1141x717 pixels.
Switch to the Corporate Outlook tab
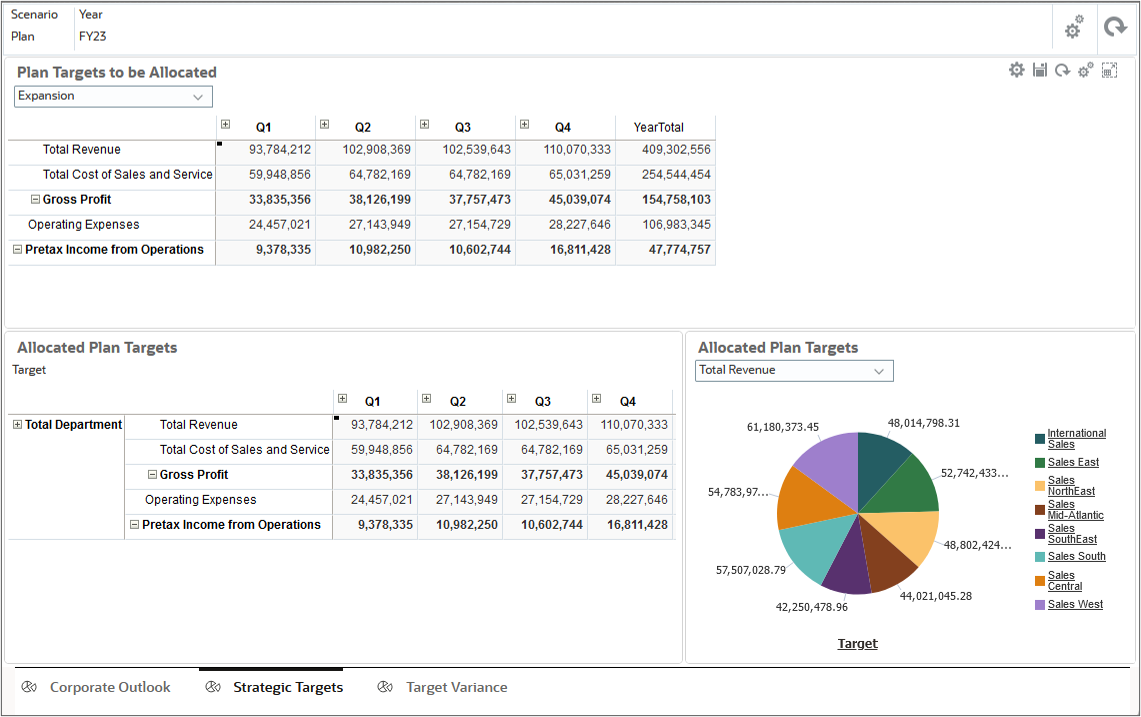(x=110, y=687)
